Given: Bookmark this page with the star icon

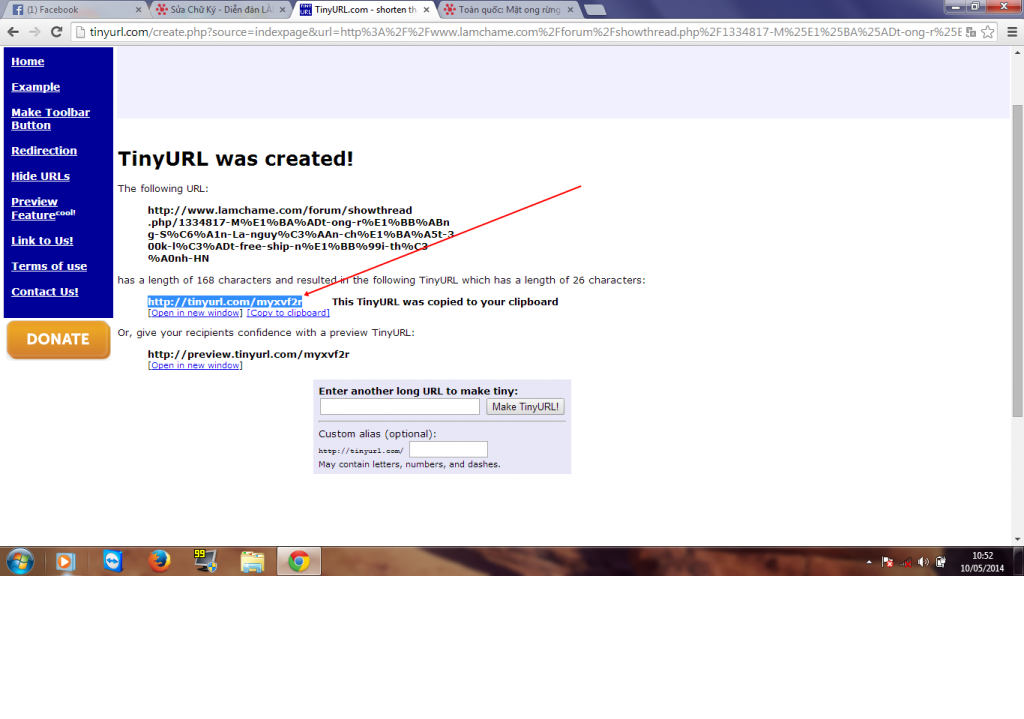Looking at the screenshot, I should point(987,32).
